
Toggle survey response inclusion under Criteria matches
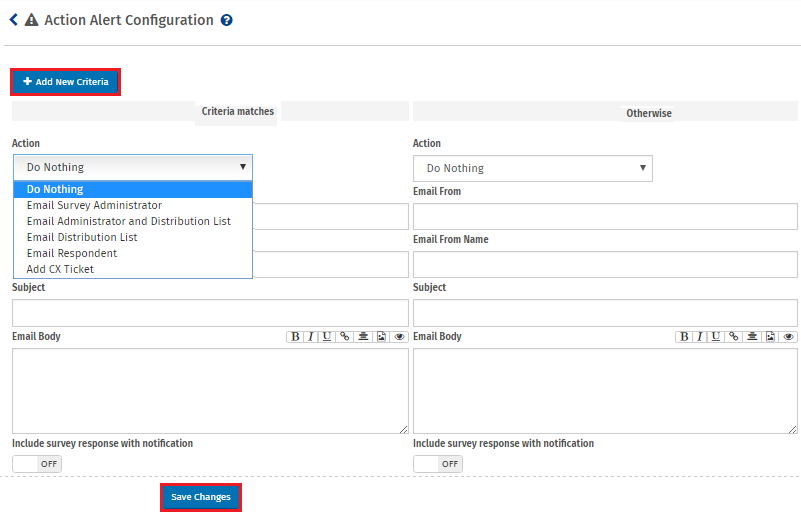coord(37,464)
